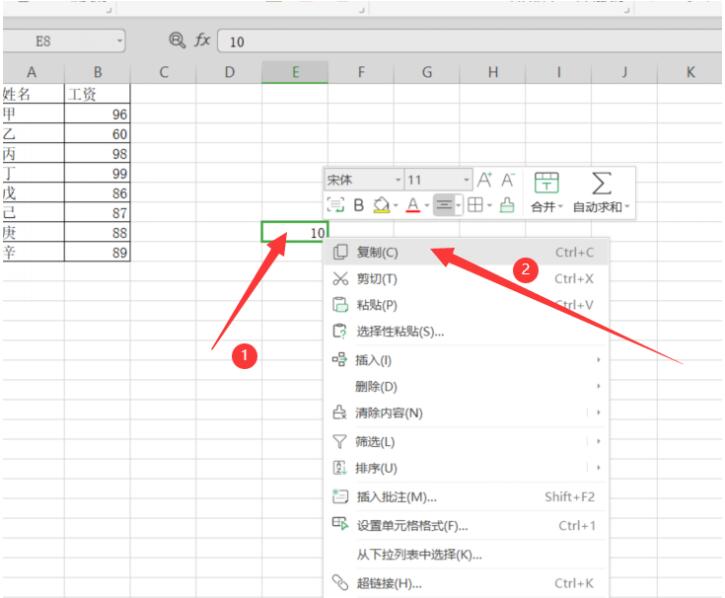Click center alignment icon in mini toolbar

444,204
